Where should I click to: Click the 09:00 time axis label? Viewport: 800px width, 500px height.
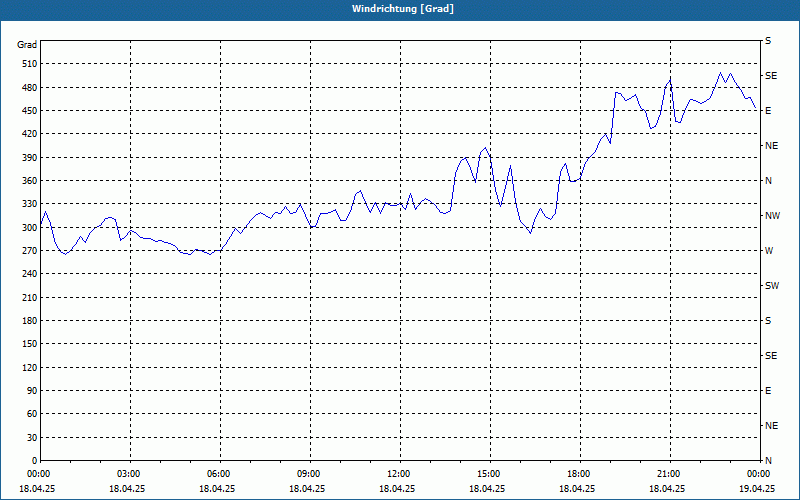[x=308, y=474]
